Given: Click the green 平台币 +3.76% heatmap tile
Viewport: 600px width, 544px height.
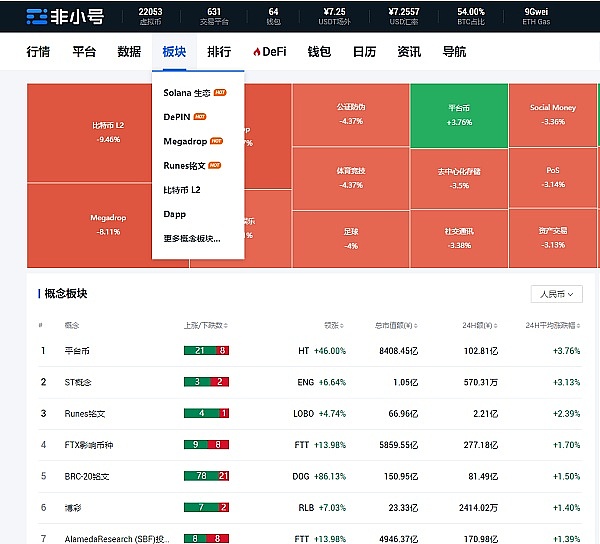Looking at the screenshot, I should (459, 116).
